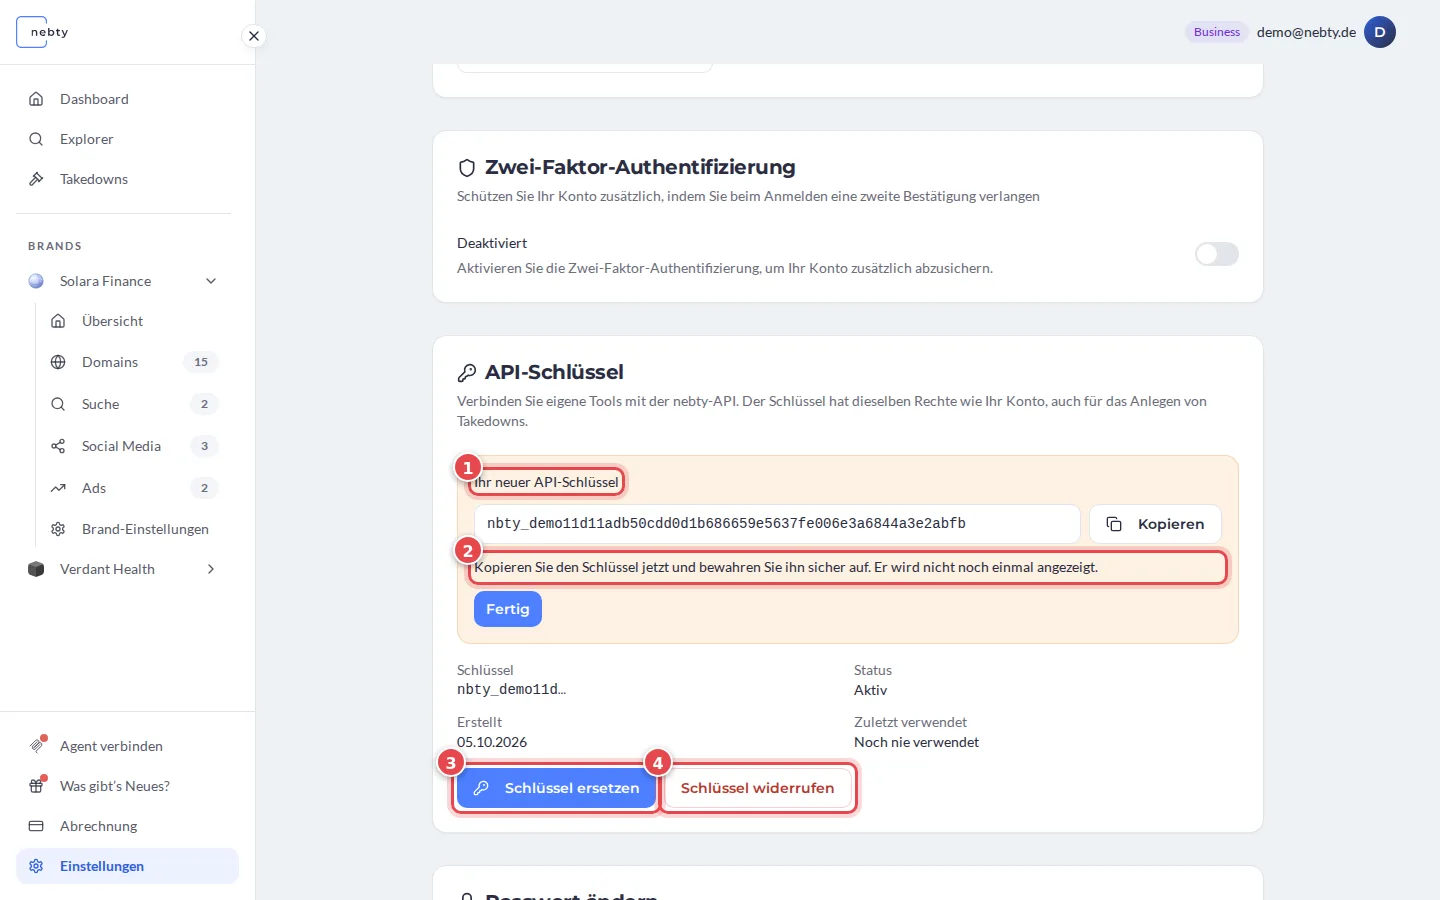This screenshot has width=1440, height=900.
Task: Click the key prefix nbty_demo11d…
Action: (x=511, y=690)
